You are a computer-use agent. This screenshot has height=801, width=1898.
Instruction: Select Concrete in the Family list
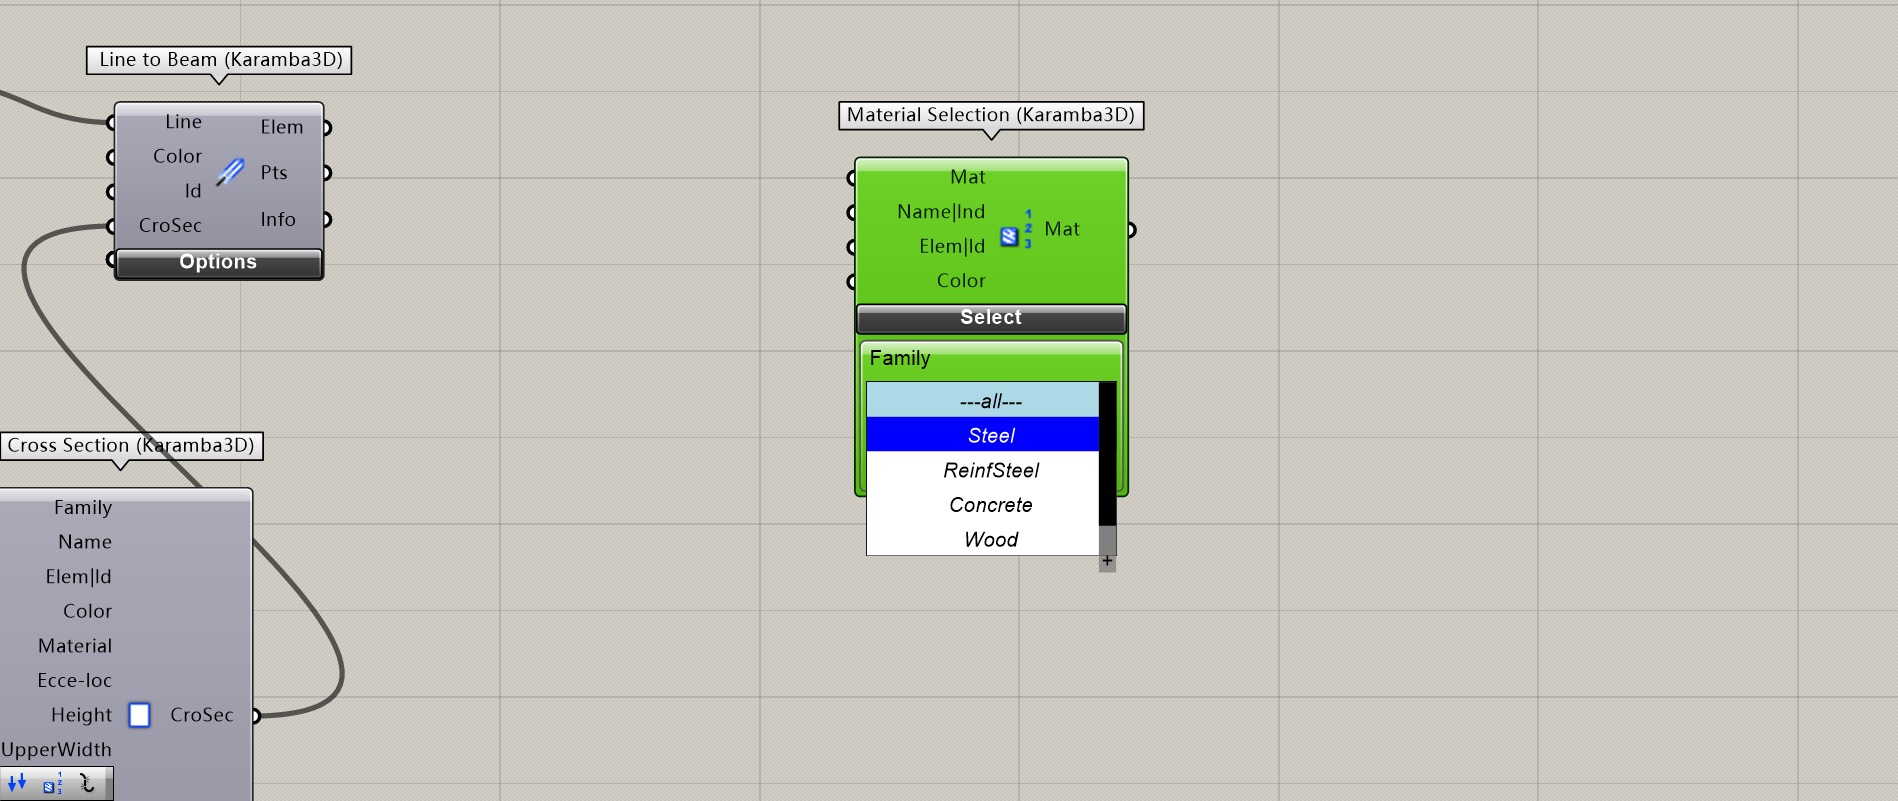coord(982,505)
